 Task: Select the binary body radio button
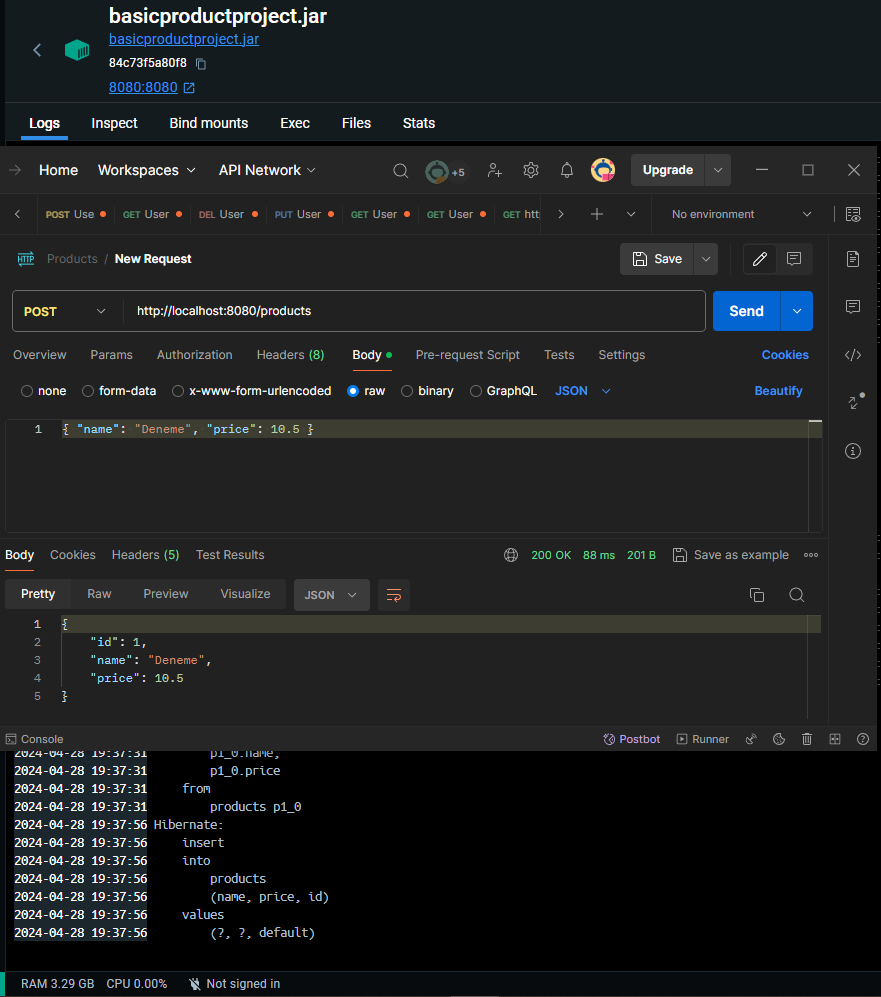click(407, 391)
